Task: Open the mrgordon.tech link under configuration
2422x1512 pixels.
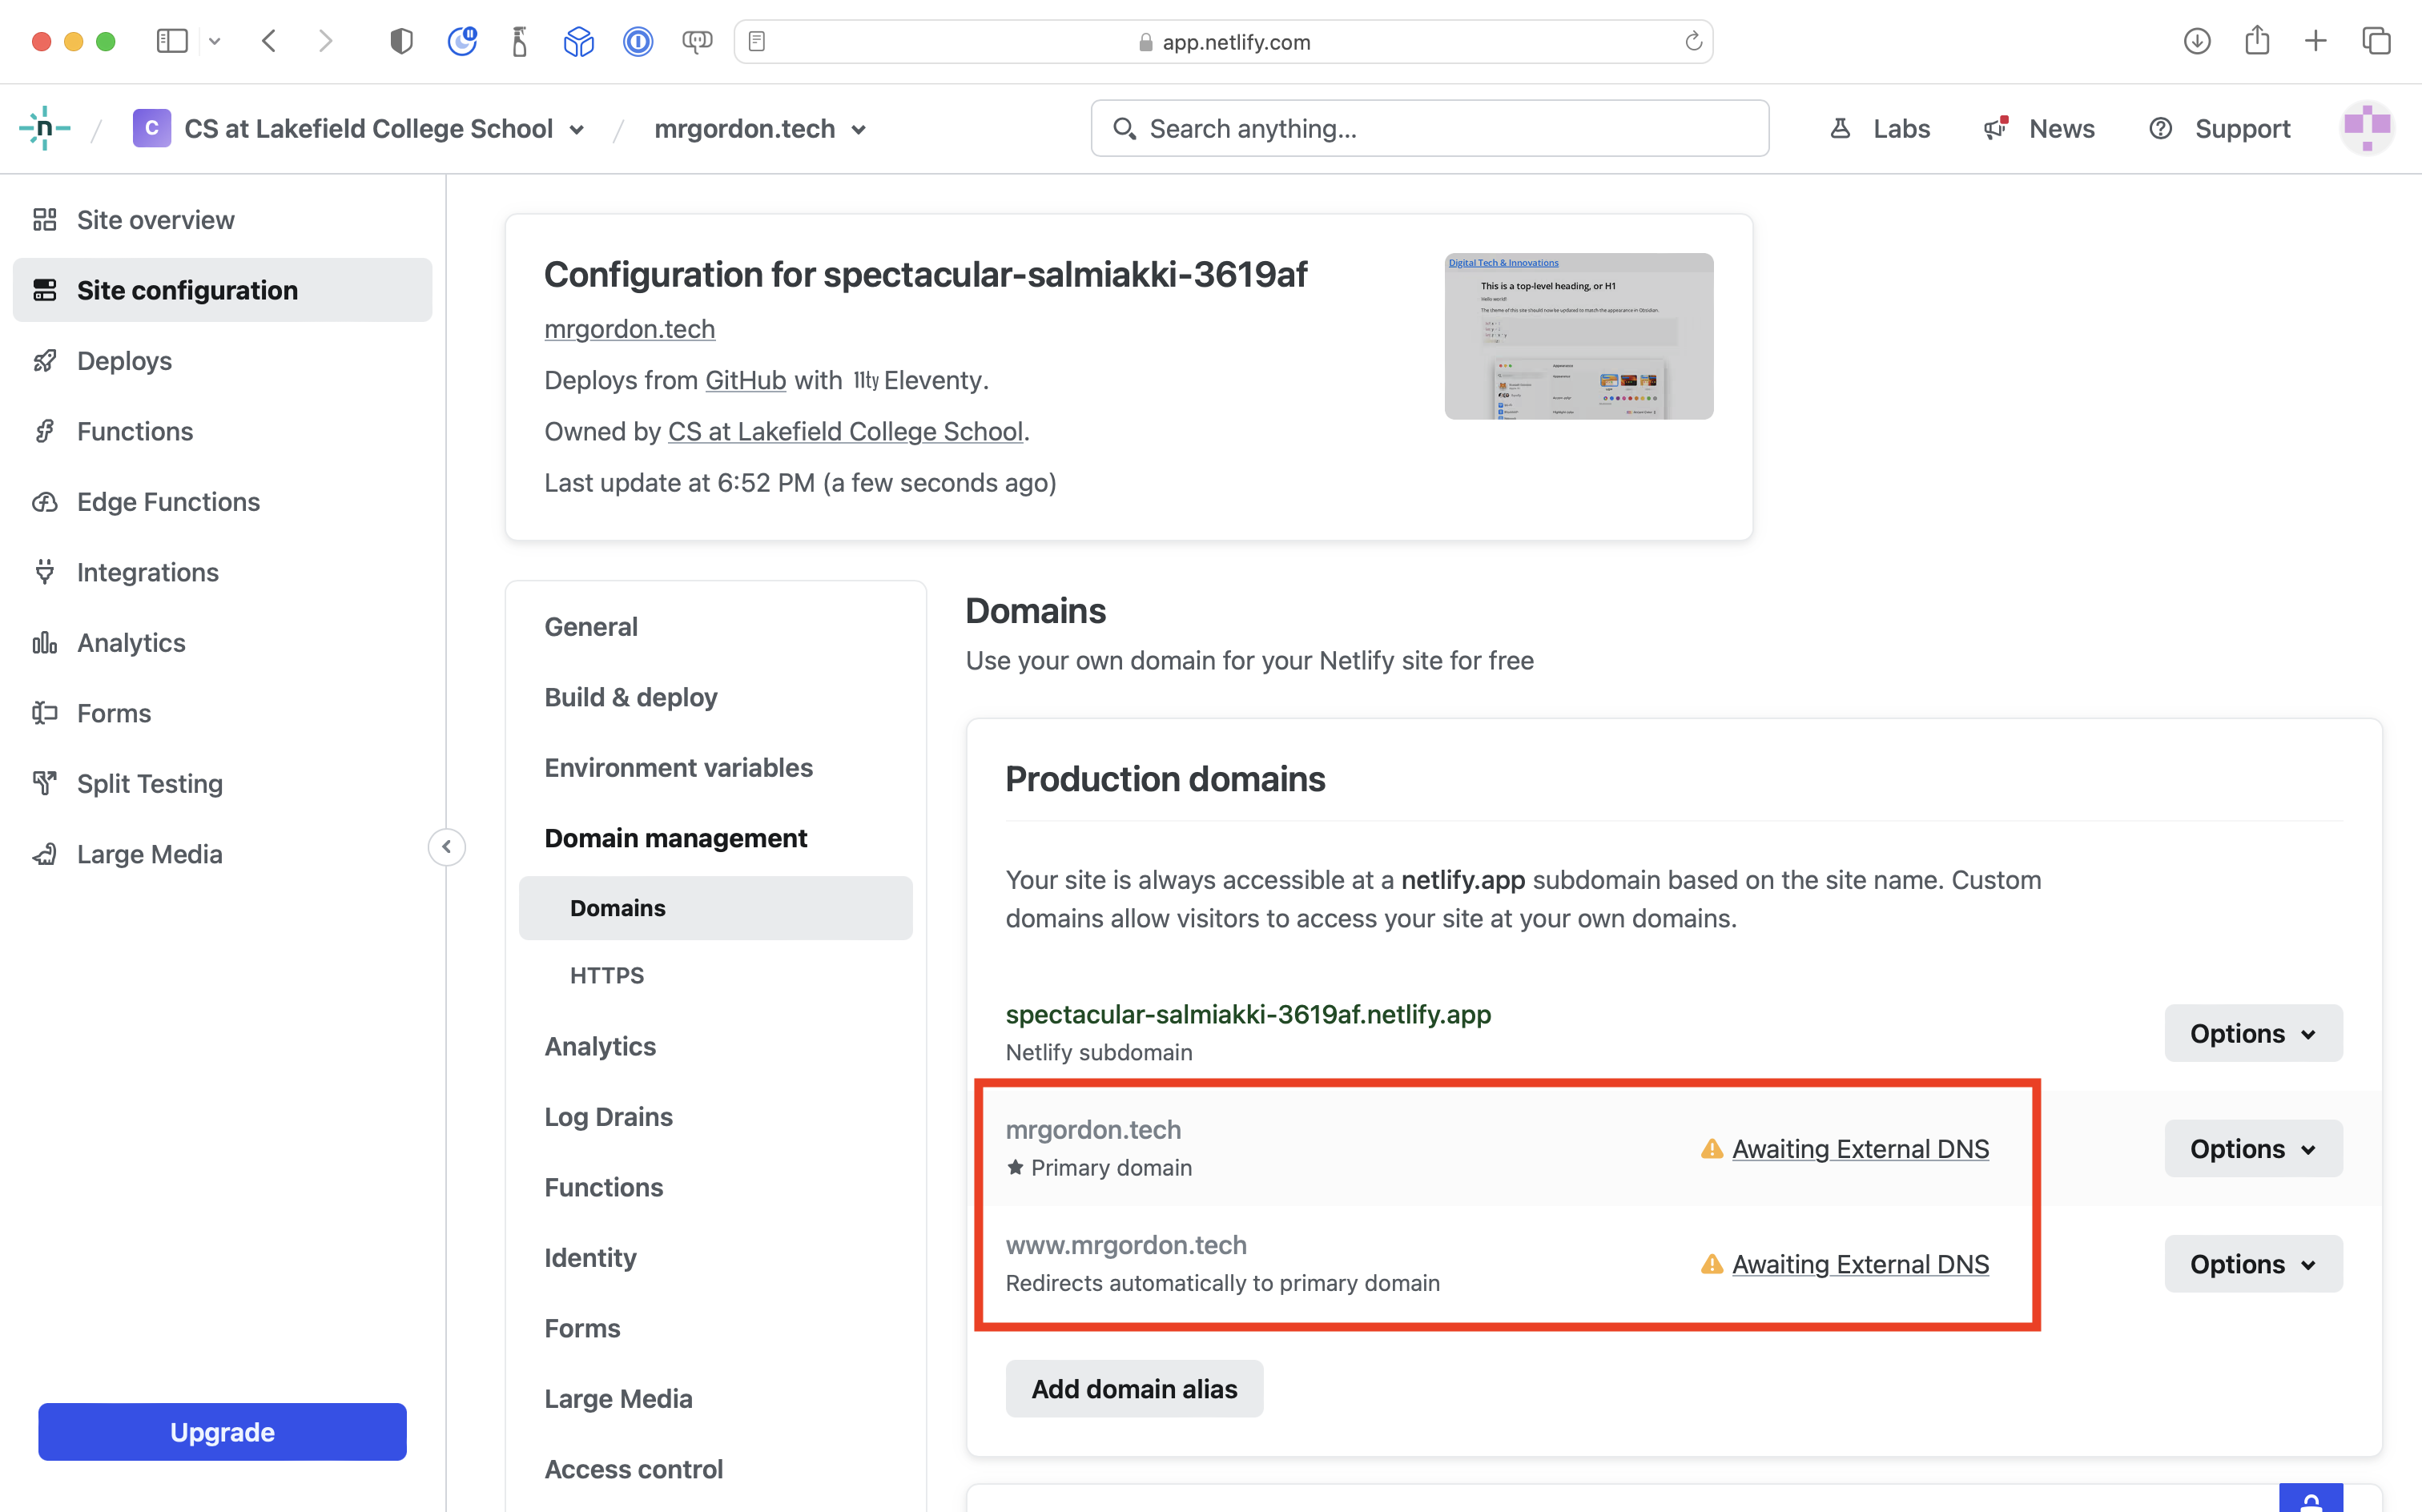Action: (630, 329)
